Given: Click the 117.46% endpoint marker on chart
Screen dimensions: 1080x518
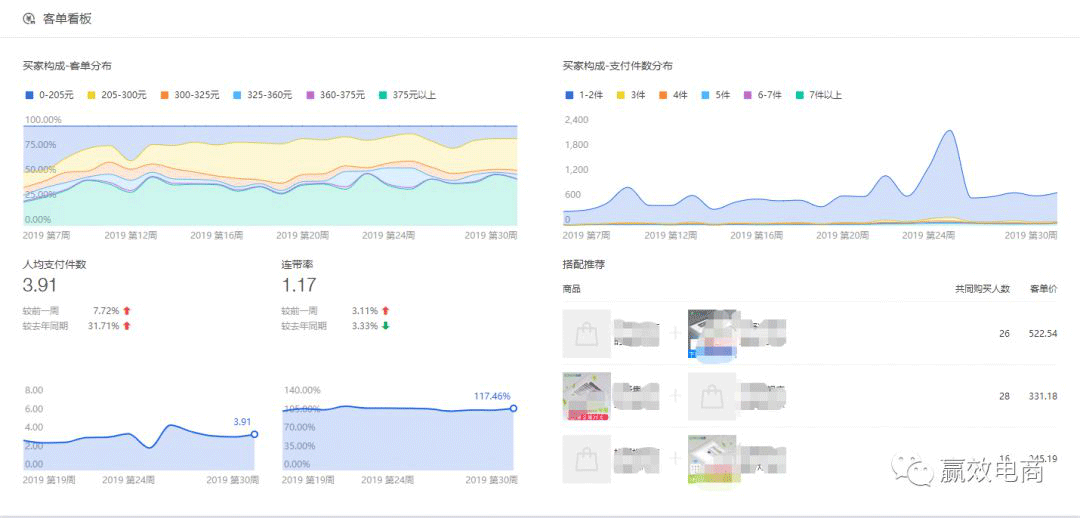Looking at the screenshot, I should (513, 408).
